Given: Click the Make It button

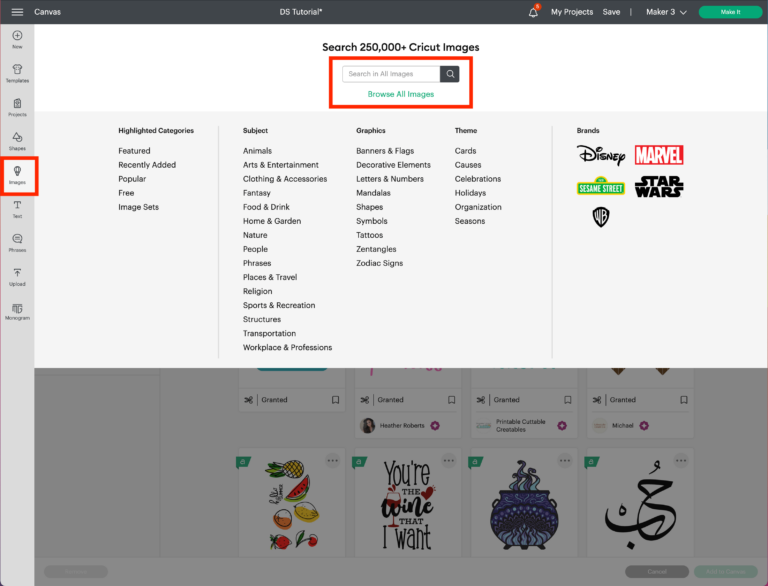Looking at the screenshot, I should click(x=730, y=12).
